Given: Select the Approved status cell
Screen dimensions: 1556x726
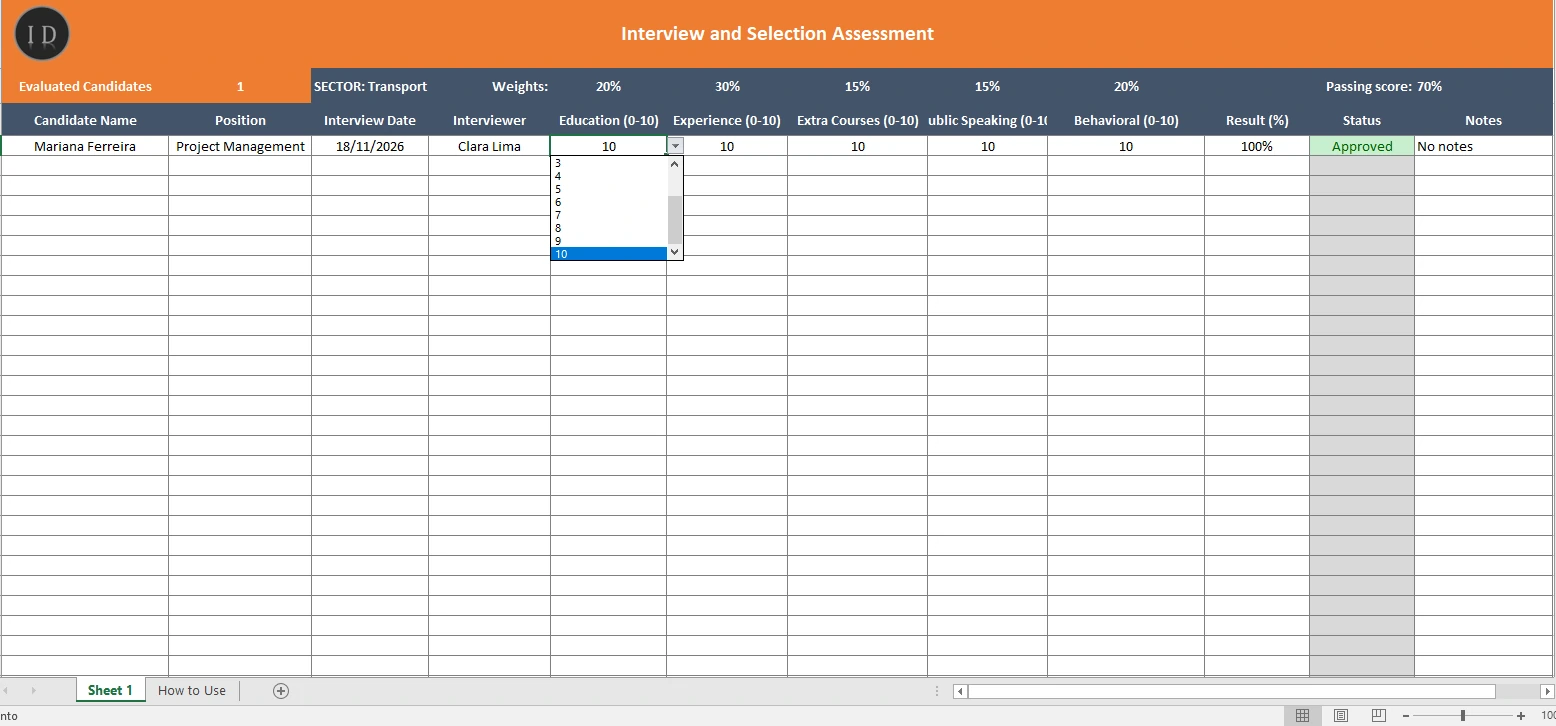Looking at the screenshot, I should tap(1362, 146).
